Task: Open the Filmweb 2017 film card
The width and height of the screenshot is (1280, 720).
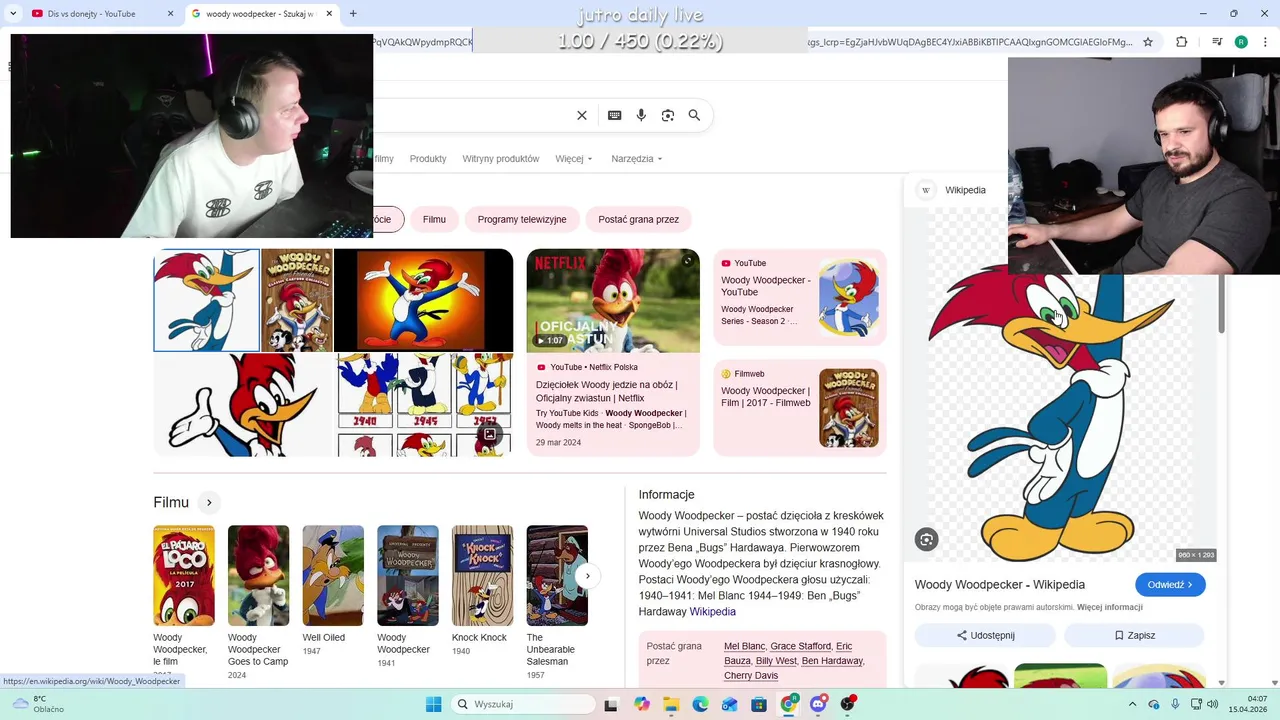Action: pos(799,408)
